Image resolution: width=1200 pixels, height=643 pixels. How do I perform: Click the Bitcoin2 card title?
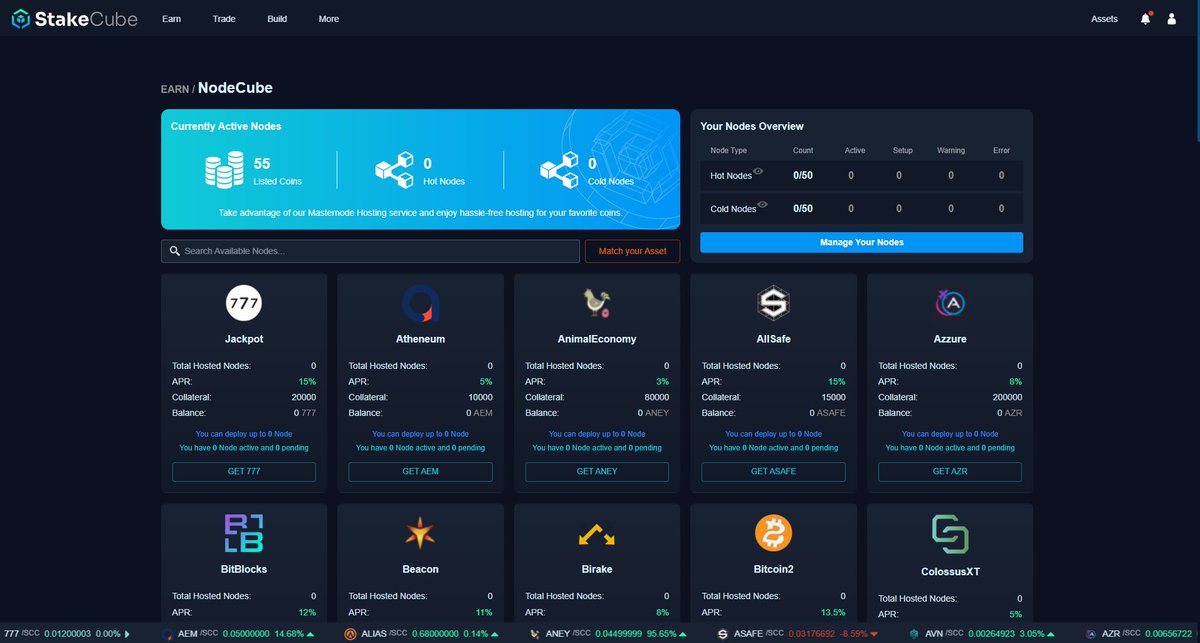coord(774,569)
